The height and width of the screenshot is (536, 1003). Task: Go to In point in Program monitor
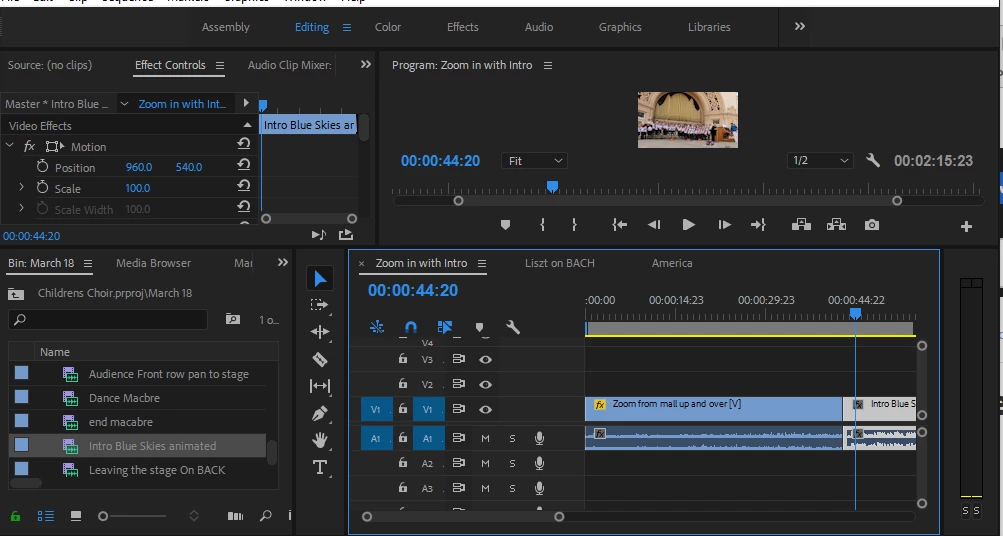(x=619, y=225)
